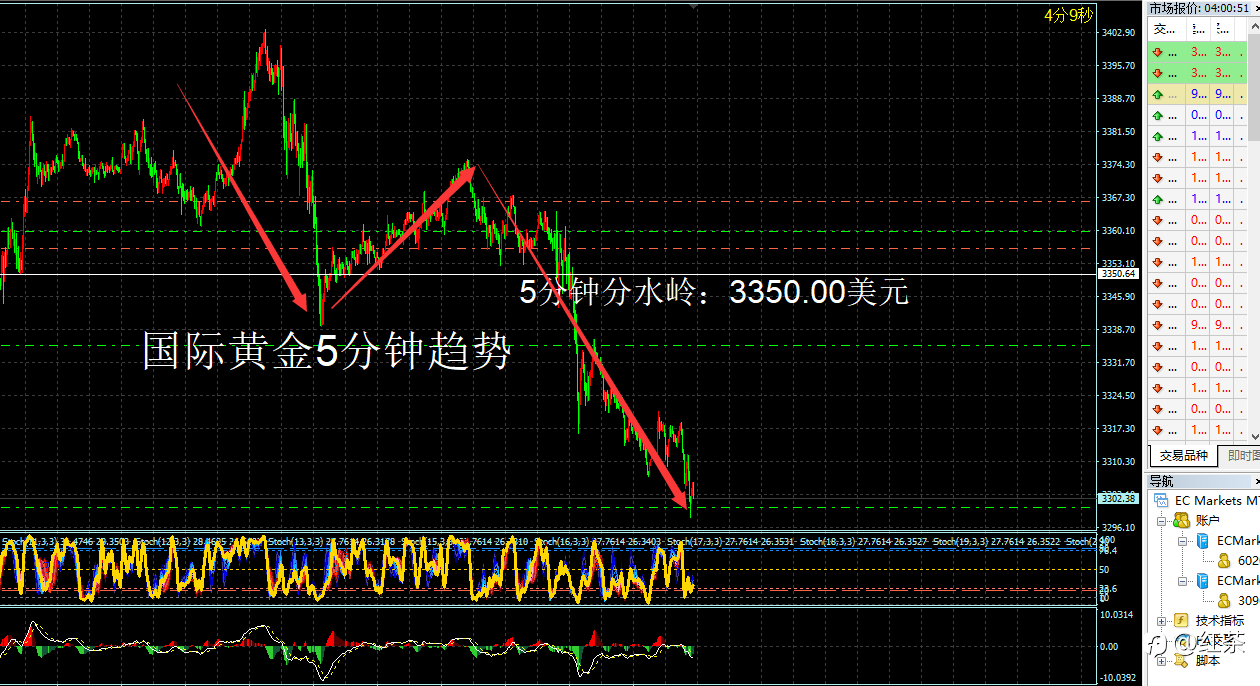The height and width of the screenshot is (686, 1260).
Task: Collapse the 账户 tree node
Action: coord(1162,520)
